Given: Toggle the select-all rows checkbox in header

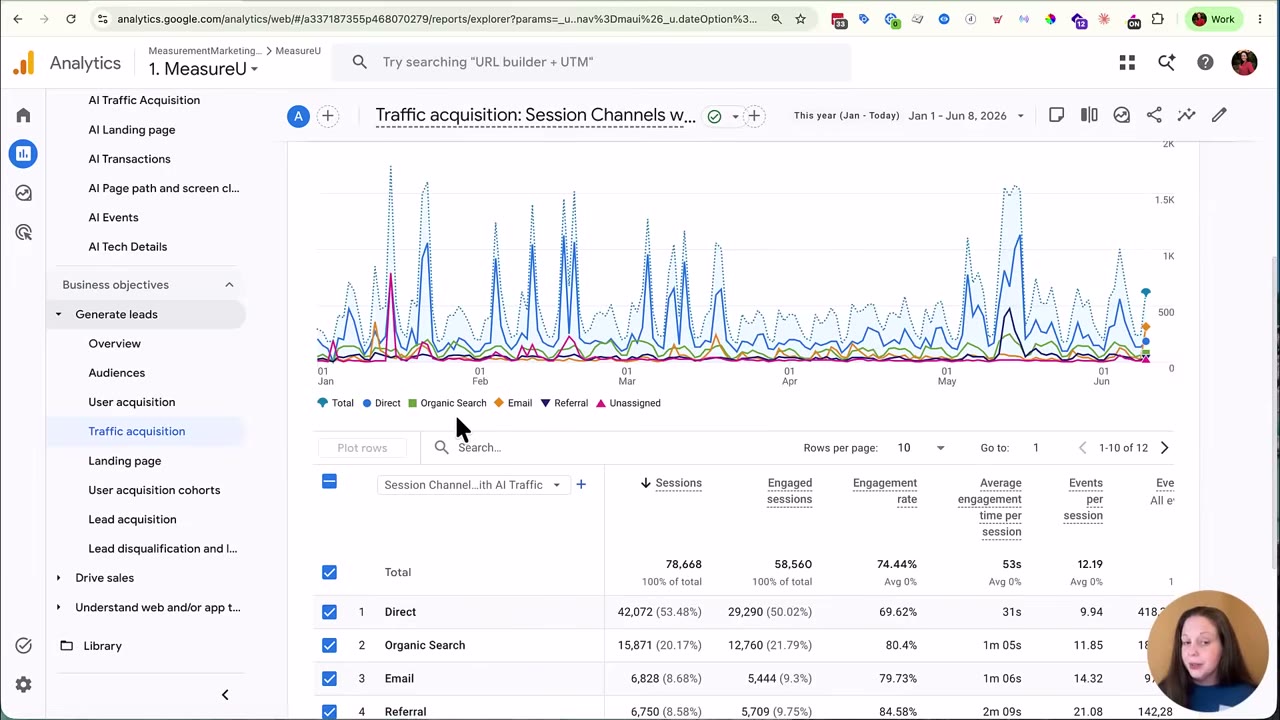Looking at the screenshot, I should 329,482.
